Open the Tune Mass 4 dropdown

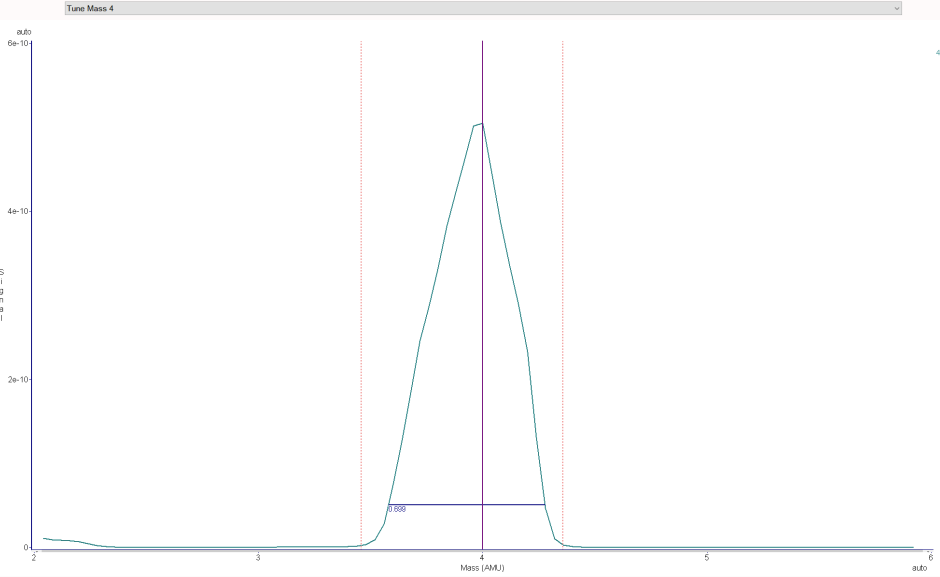pos(483,8)
